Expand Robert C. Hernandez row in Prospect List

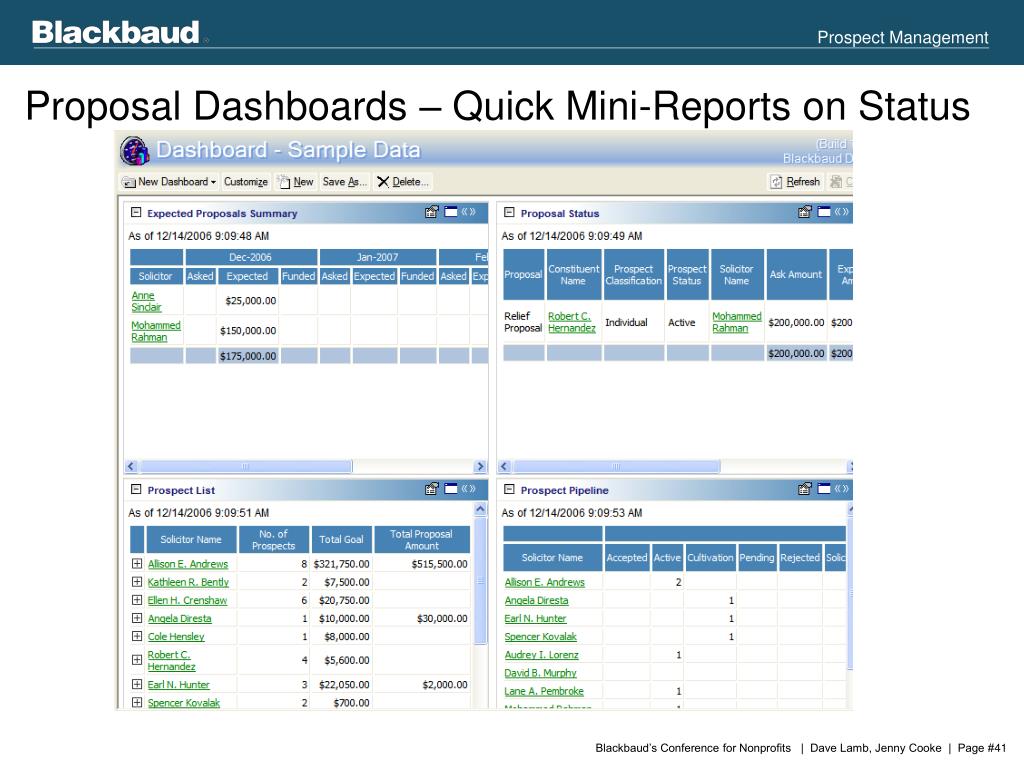coord(136,660)
